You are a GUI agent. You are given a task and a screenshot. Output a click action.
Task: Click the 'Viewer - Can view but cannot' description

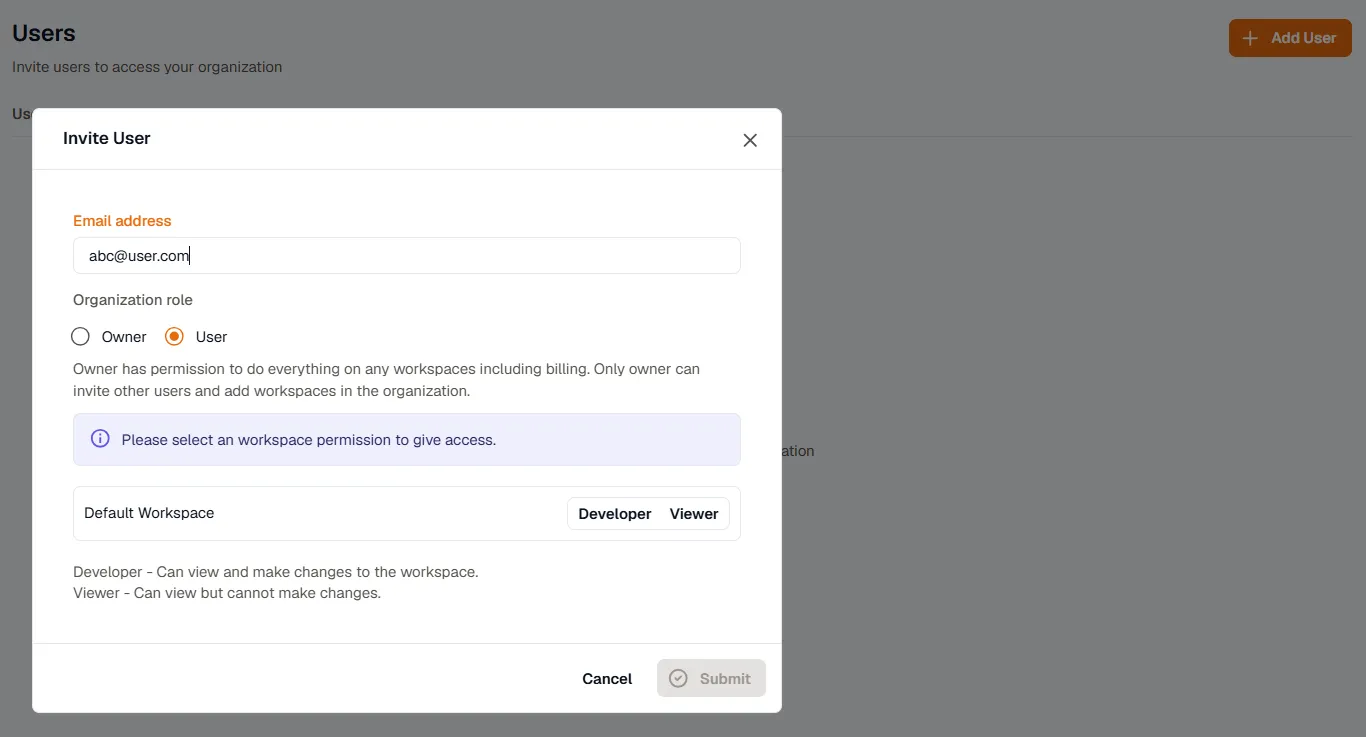coord(227,593)
